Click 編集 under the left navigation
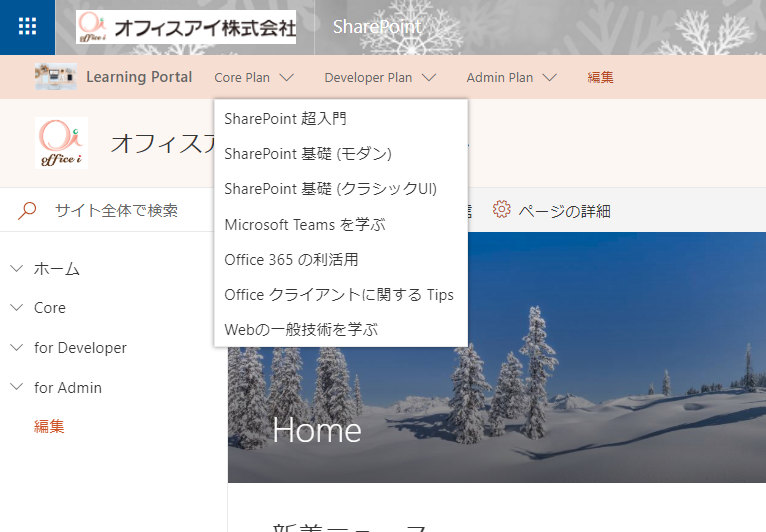This screenshot has width=766, height=532. tap(49, 426)
